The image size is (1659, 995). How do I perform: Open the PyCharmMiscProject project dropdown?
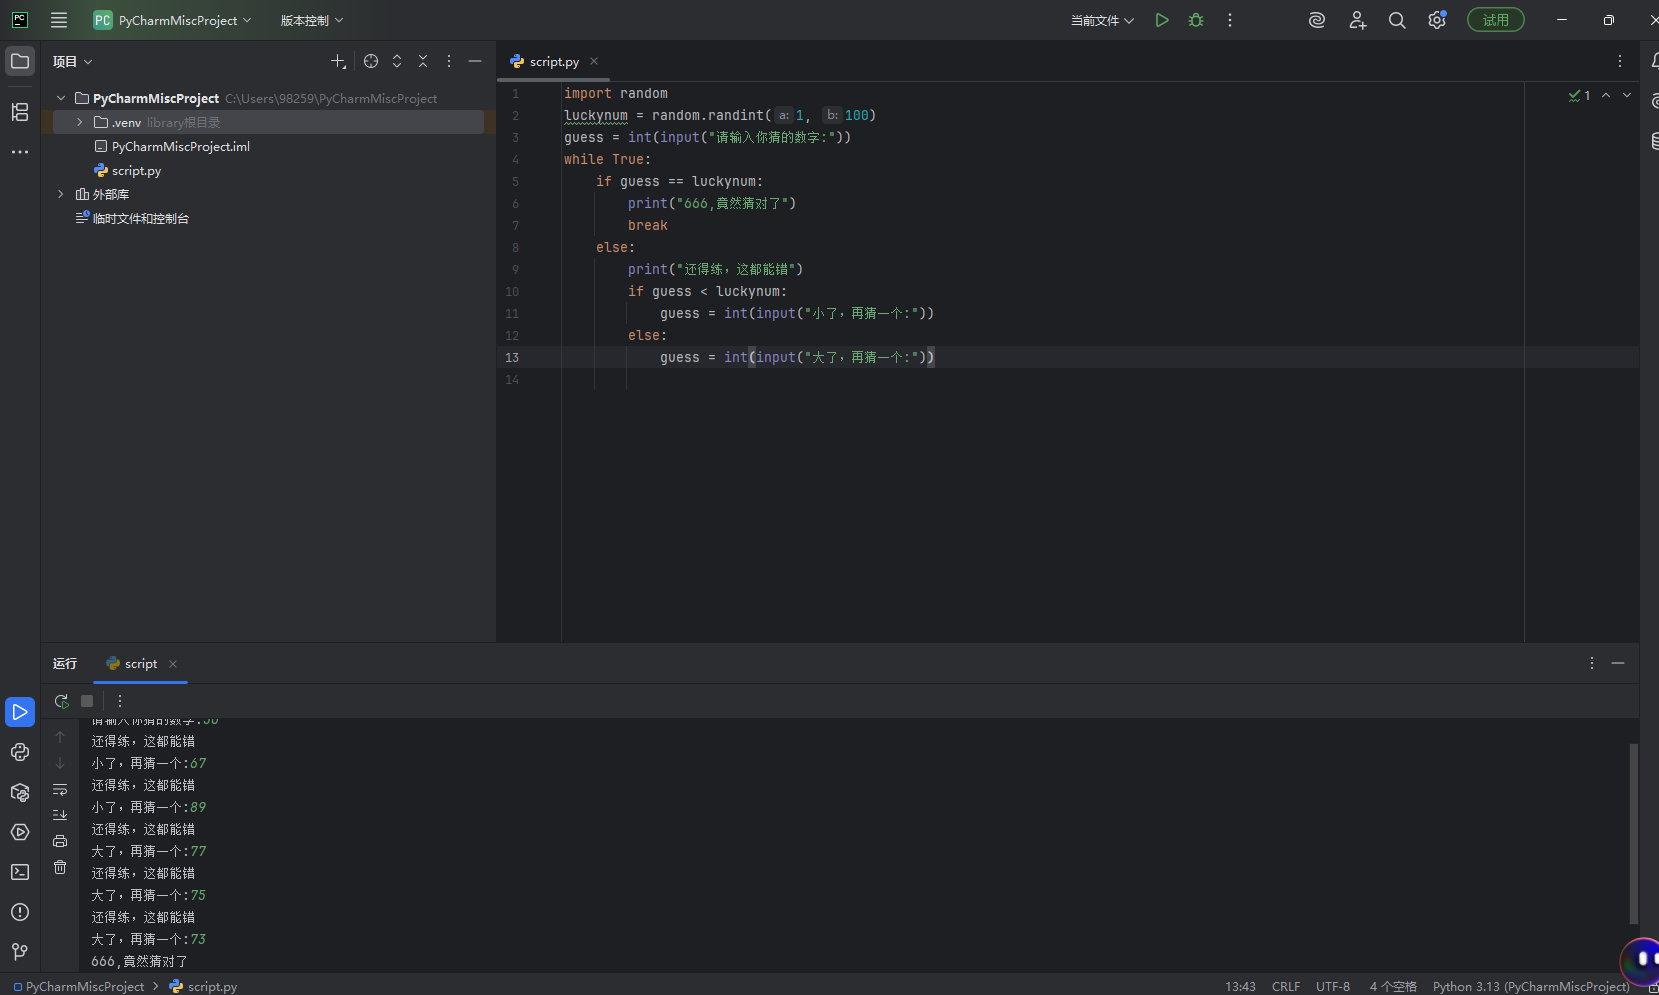click(172, 20)
